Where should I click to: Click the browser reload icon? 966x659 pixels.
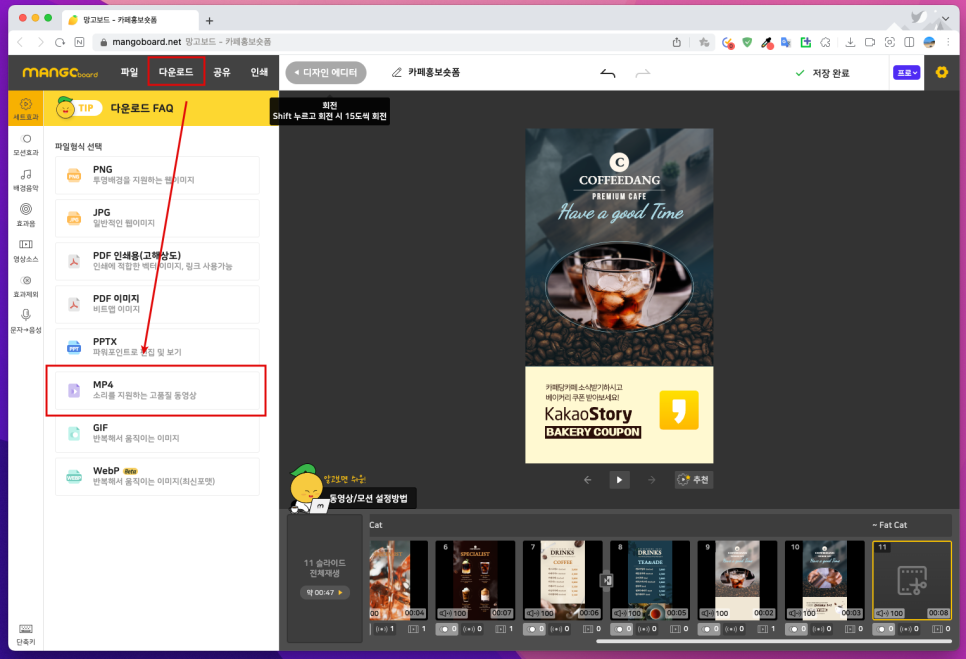click(60, 42)
